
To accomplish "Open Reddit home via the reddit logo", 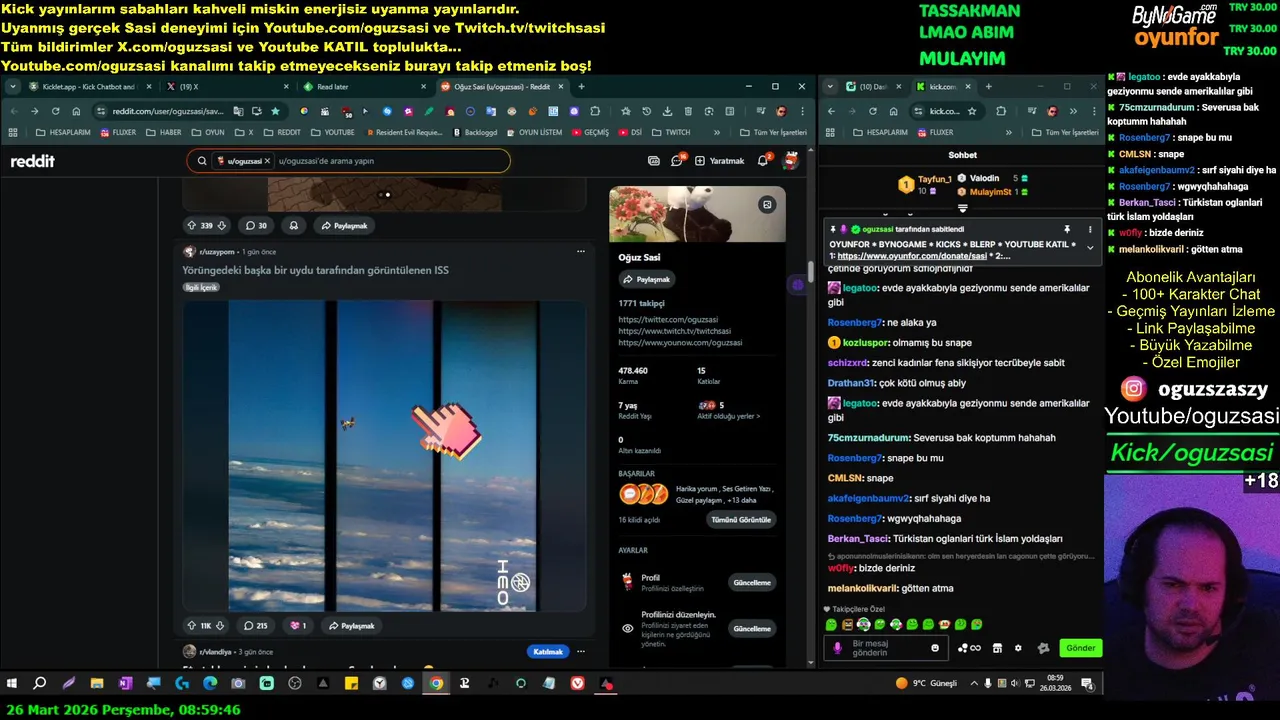I will point(33,161).
